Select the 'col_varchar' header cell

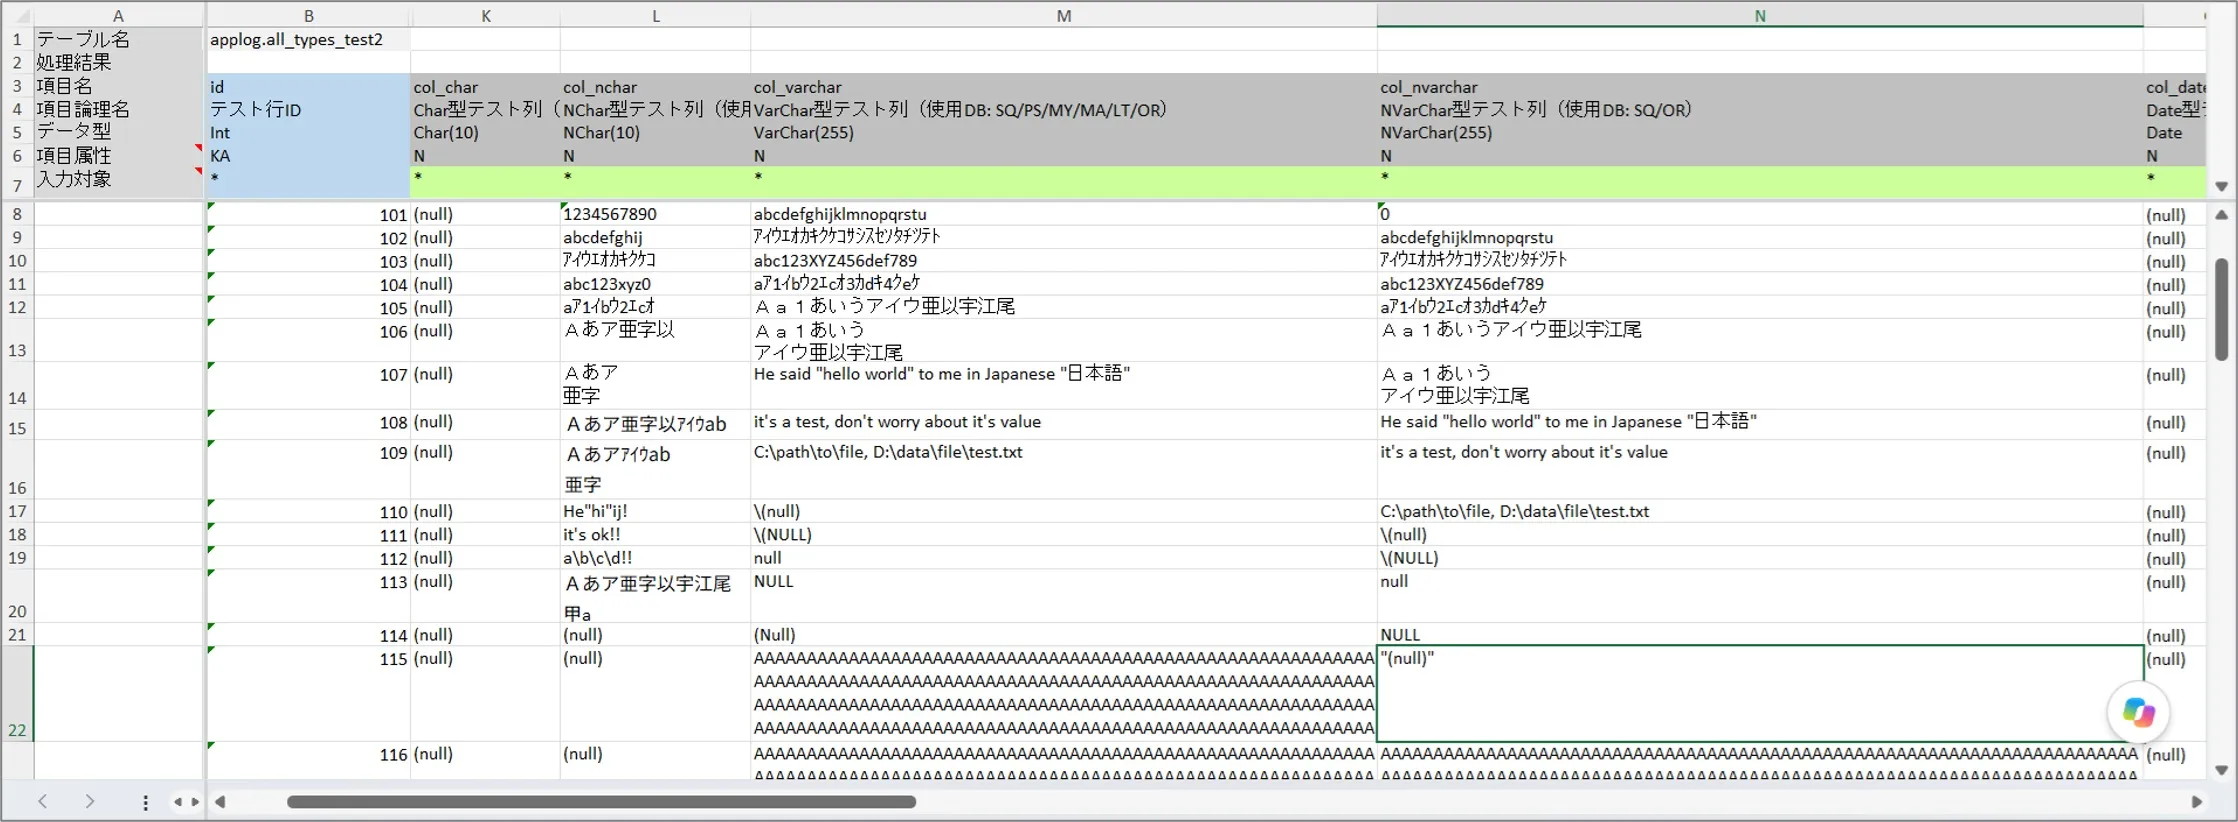(x=1064, y=87)
